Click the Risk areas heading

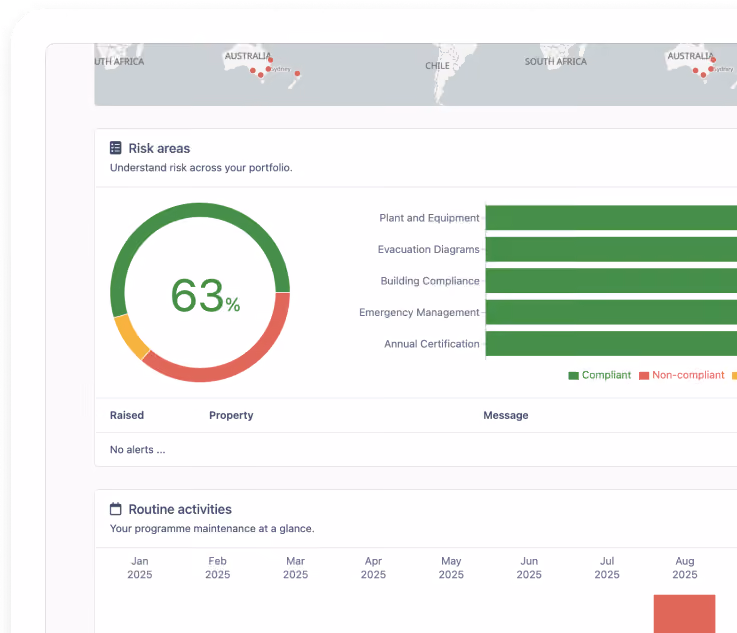159,148
